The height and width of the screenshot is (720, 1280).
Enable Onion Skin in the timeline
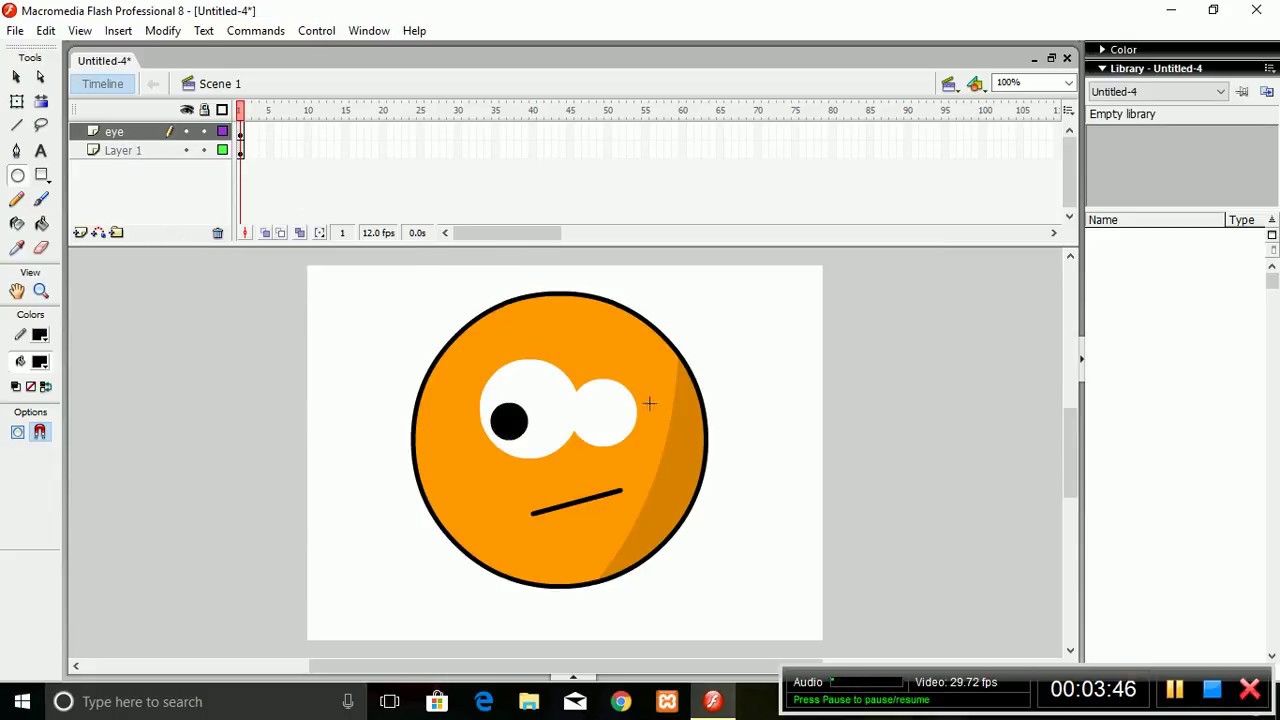[265, 232]
